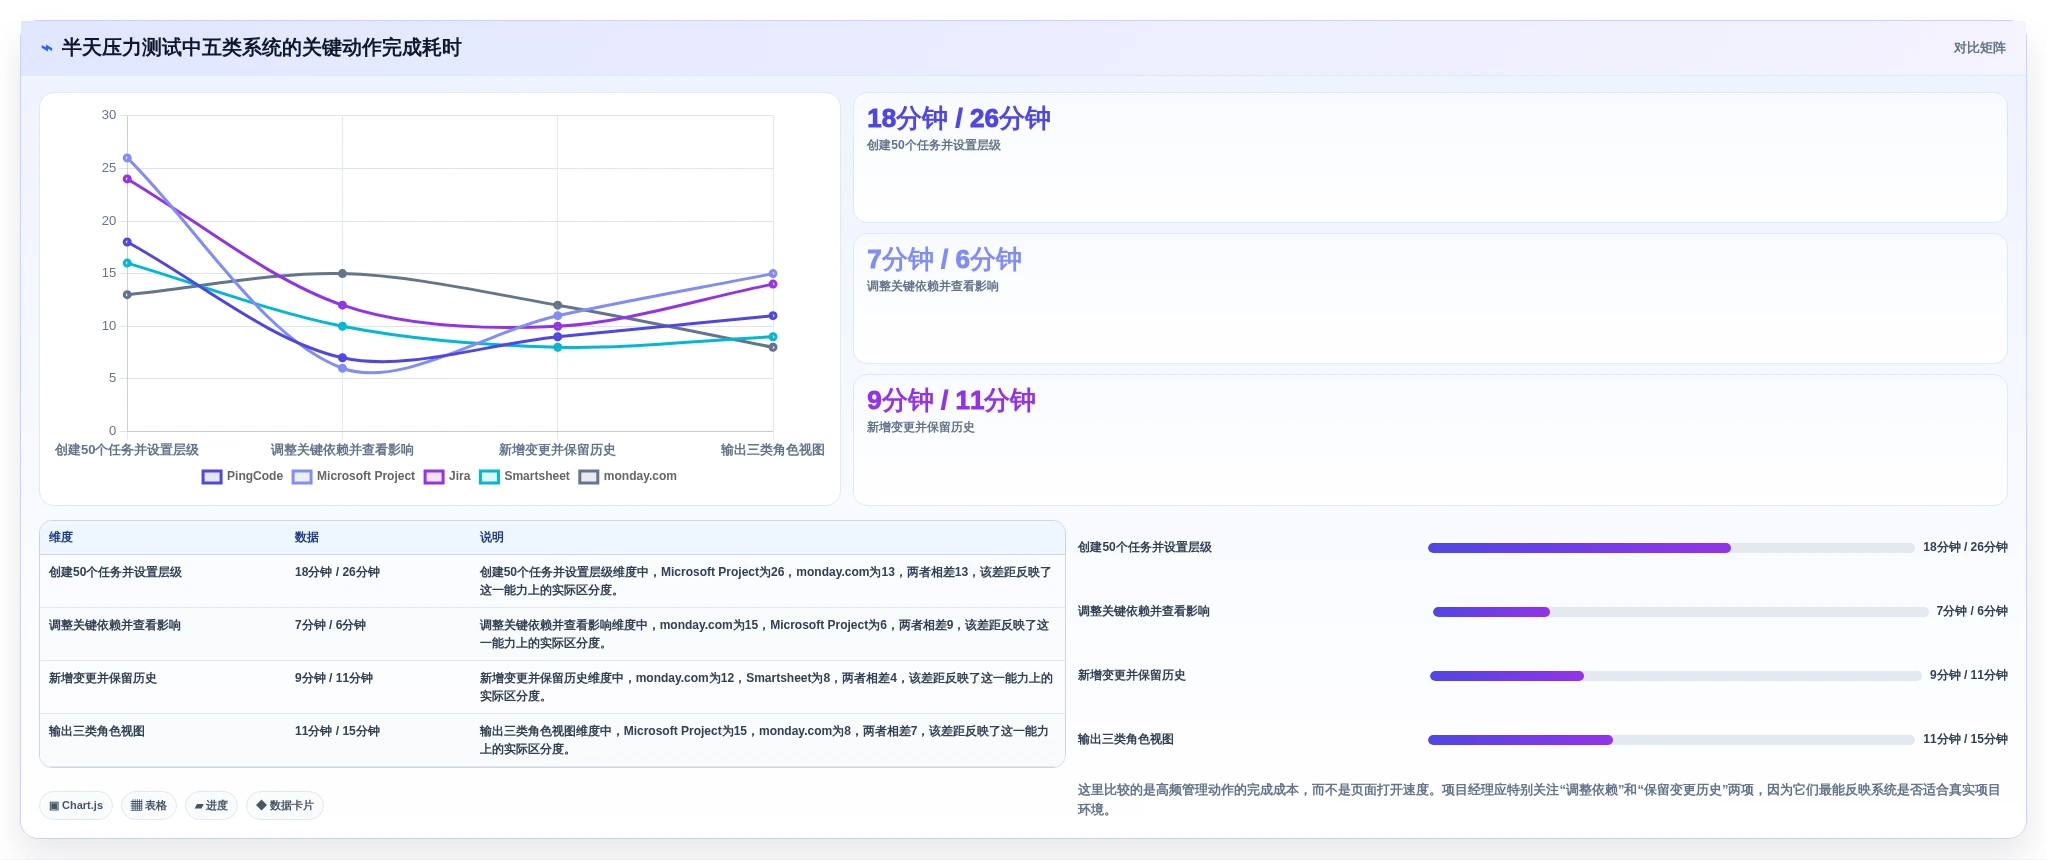Click table cell 新增变更并保留历史

(103, 678)
